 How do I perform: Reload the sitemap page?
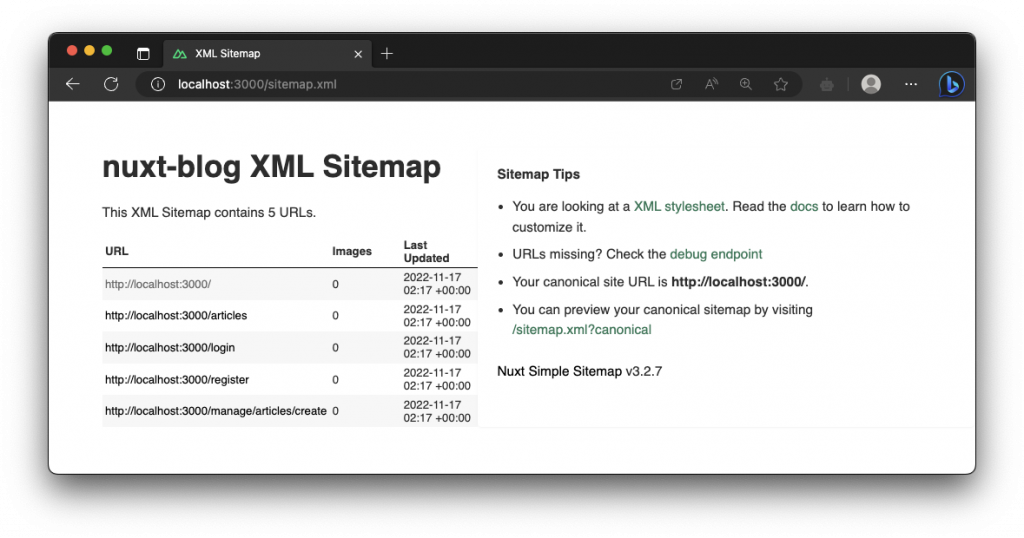tap(111, 84)
